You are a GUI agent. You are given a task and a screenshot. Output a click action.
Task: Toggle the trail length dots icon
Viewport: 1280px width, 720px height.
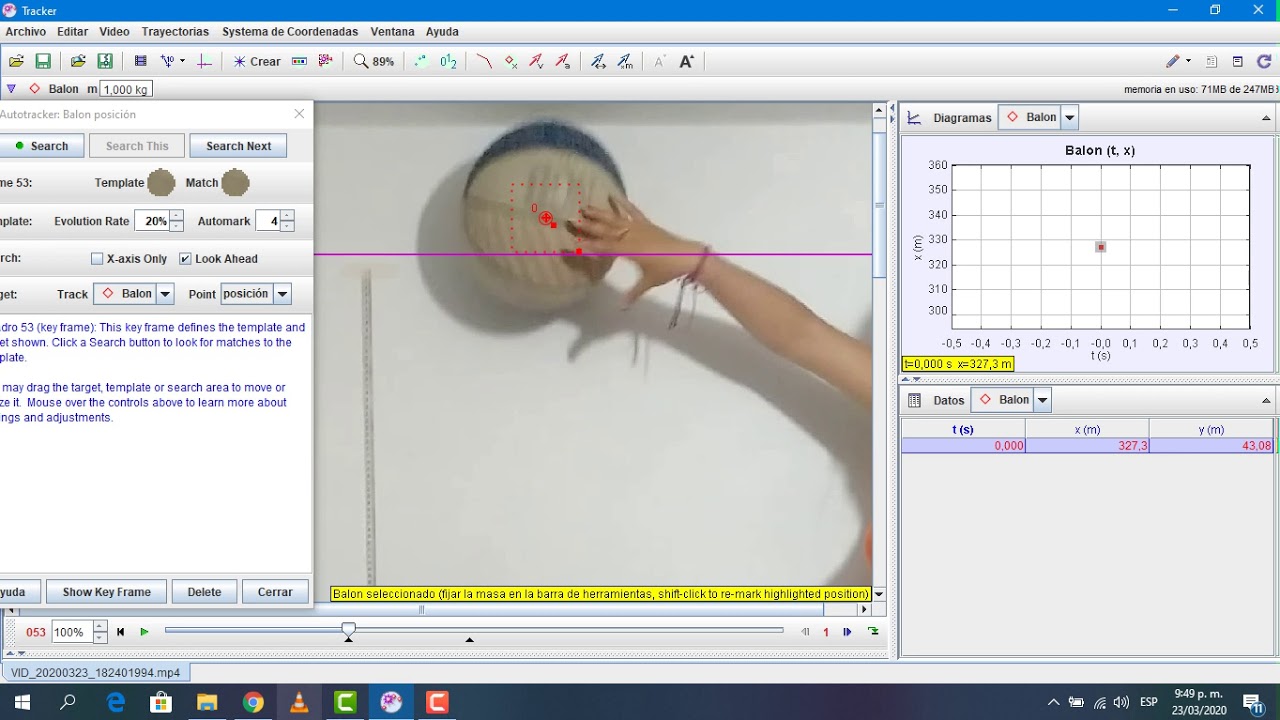pyautogui.click(x=420, y=61)
